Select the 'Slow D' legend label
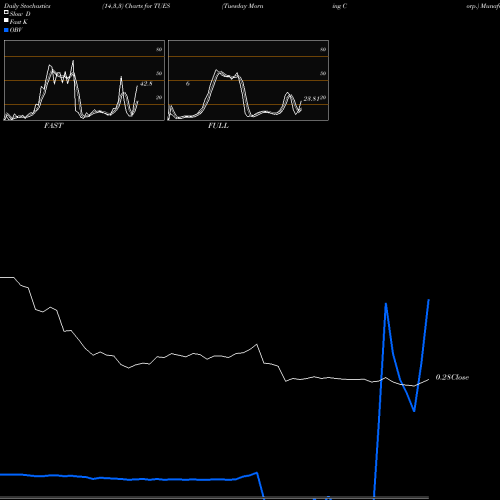Viewport: 500px width, 500px height. coord(20,14)
